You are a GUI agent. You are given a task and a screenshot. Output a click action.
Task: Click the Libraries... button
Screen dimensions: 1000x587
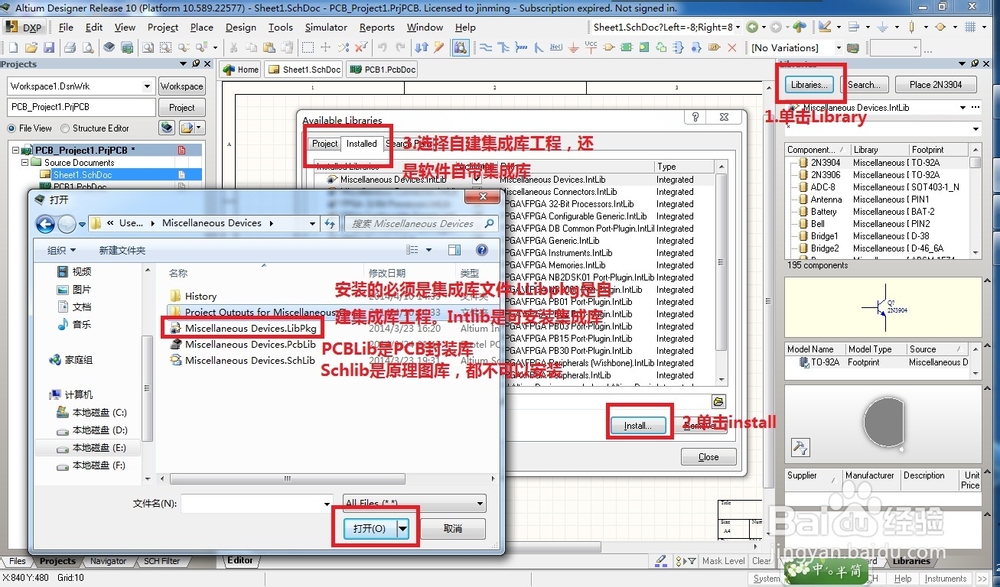click(x=809, y=84)
